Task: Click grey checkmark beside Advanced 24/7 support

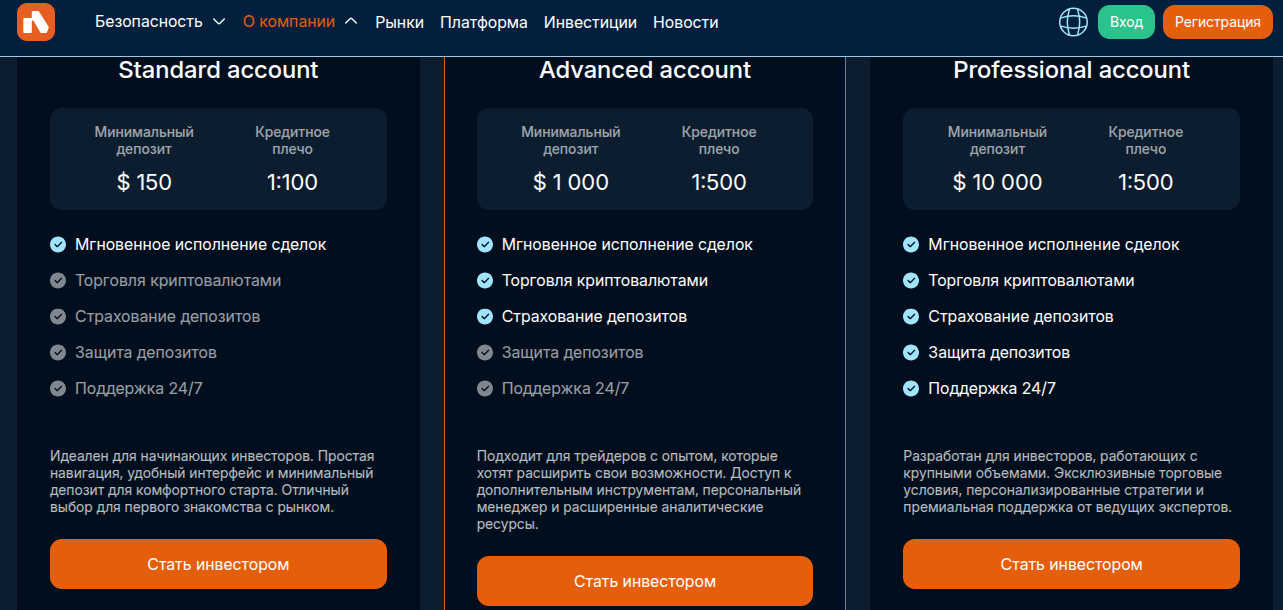Action: pyautogui.click(x=485, y=389)
